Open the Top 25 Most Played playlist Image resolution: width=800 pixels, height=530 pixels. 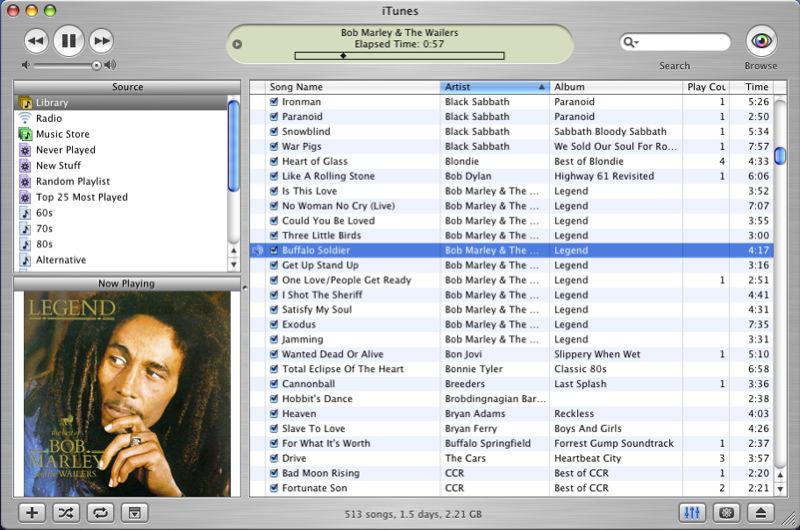(81, 197)
